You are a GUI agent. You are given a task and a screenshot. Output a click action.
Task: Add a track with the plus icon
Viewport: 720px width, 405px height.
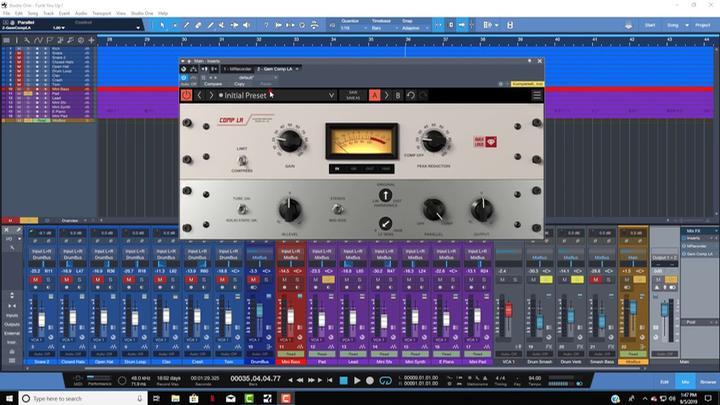click(x=91, y=40)
